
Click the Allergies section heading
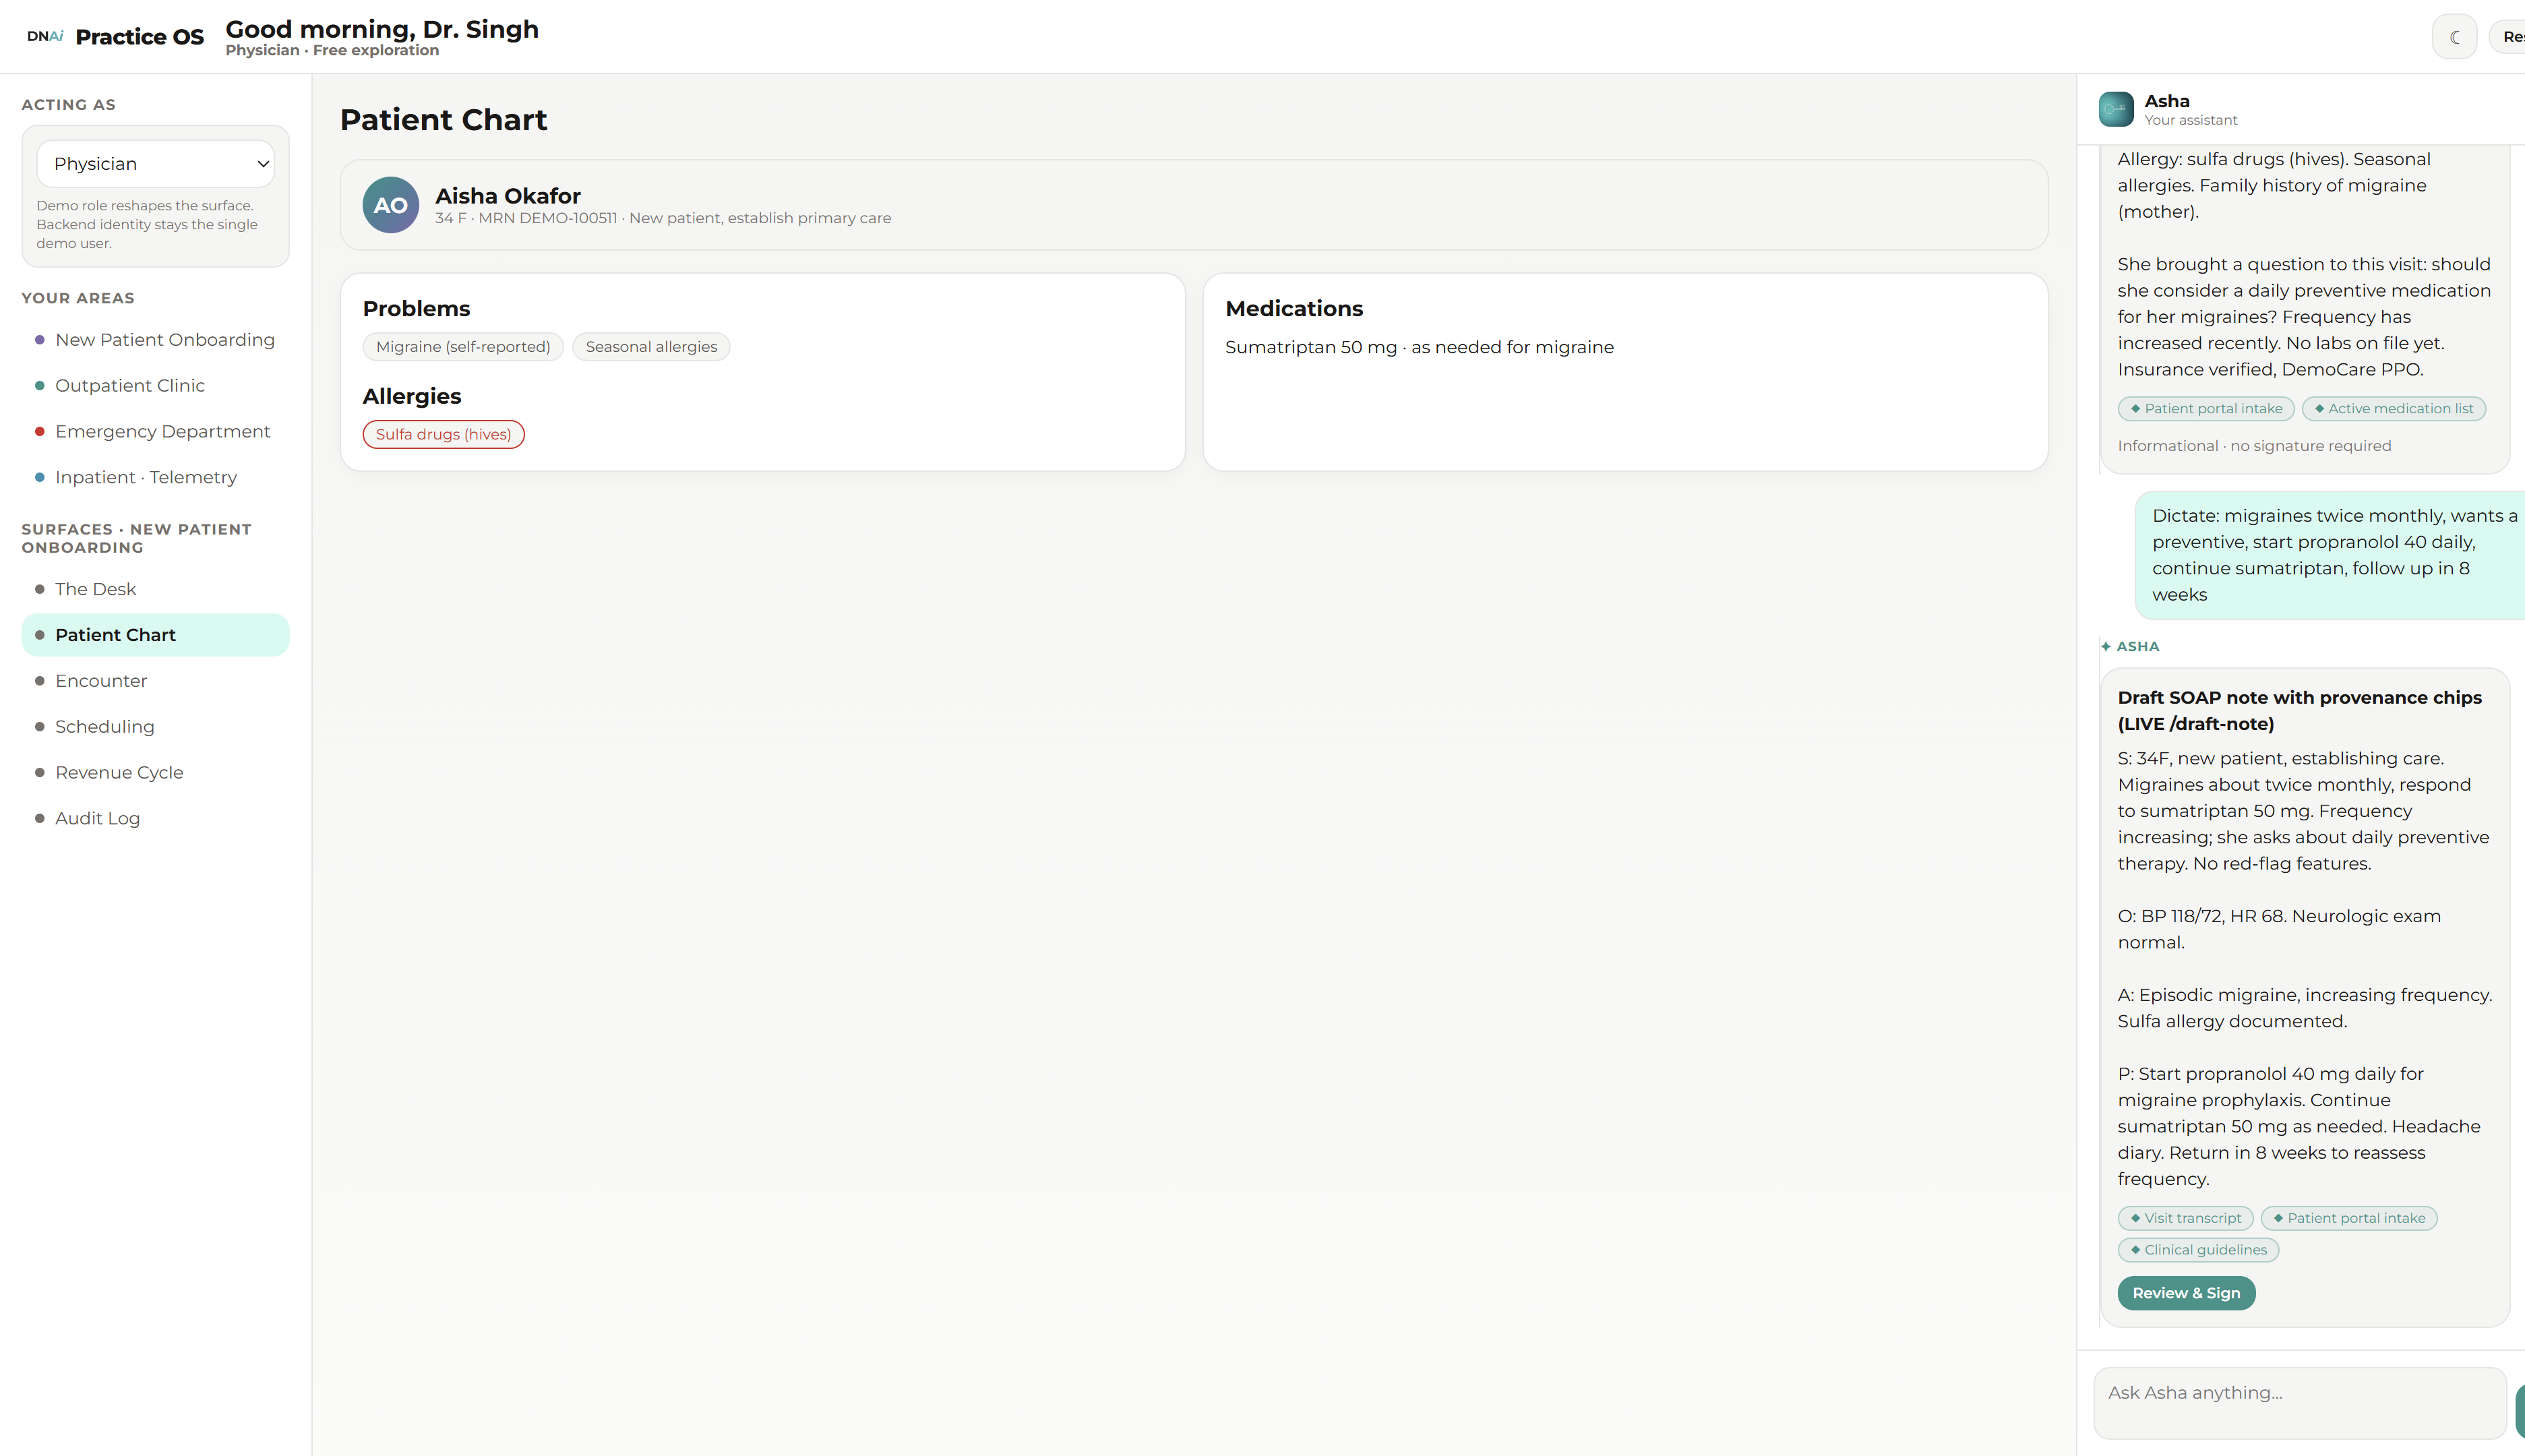412,397
